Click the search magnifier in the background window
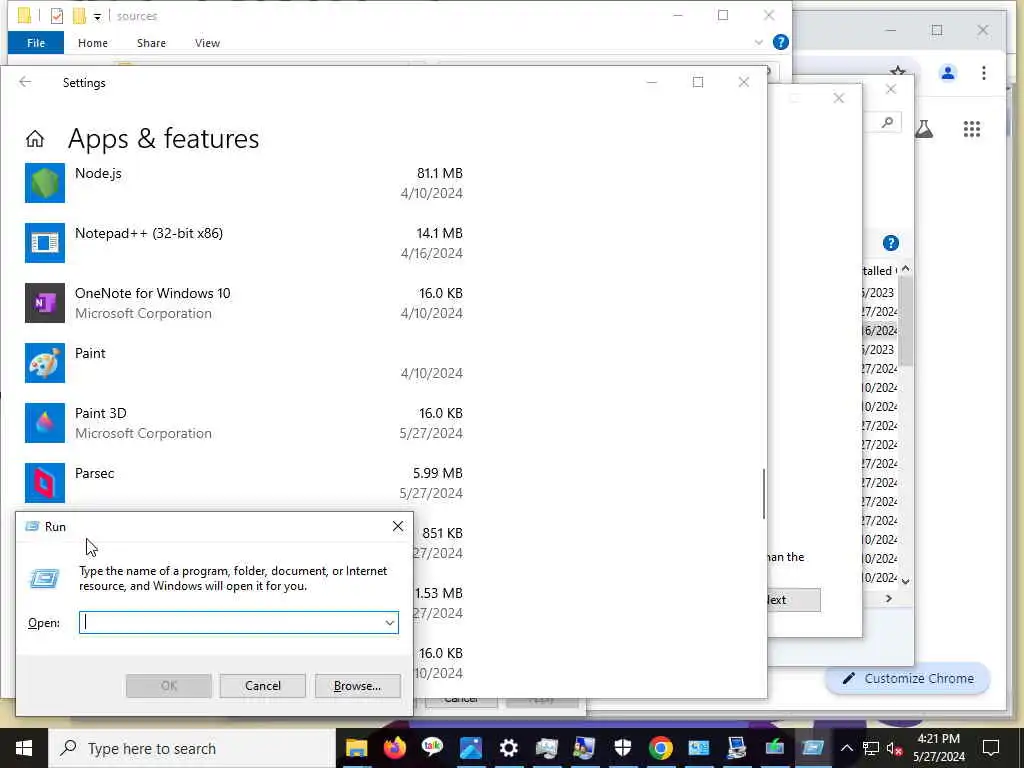The width and height of the screenshot is (1024, 768). [x=887, y=122]
